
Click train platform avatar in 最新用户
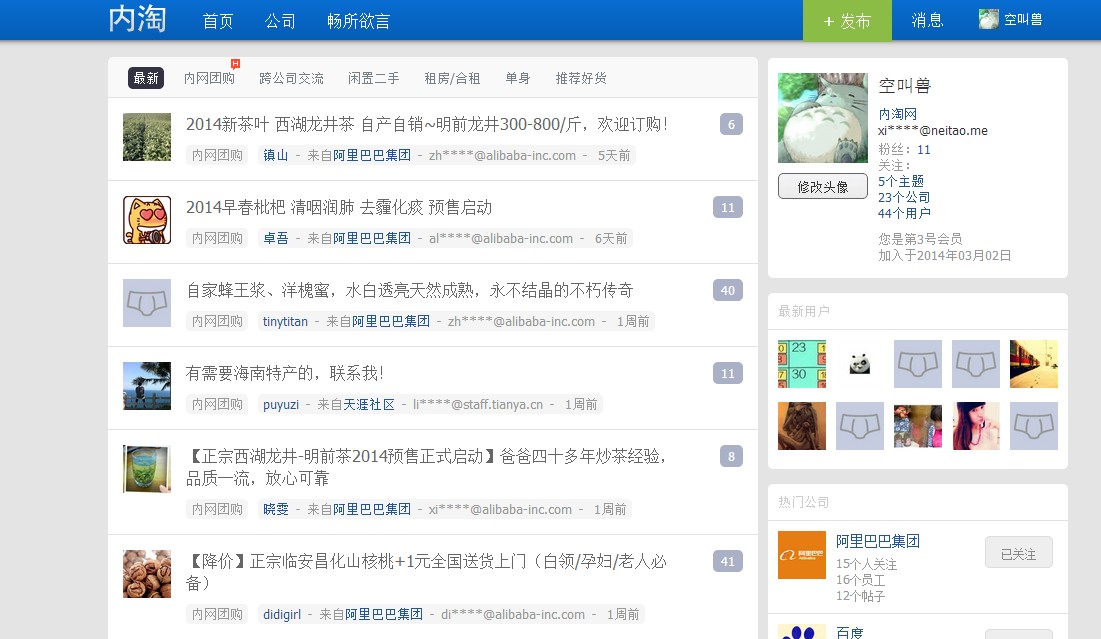click(1034, 364)
